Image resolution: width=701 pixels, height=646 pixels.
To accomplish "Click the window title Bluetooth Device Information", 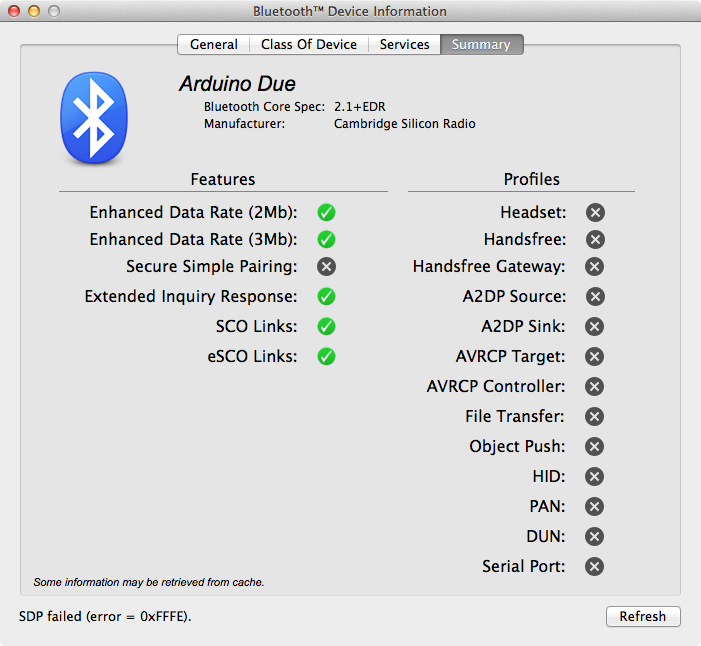I will [x=350, y=11].
